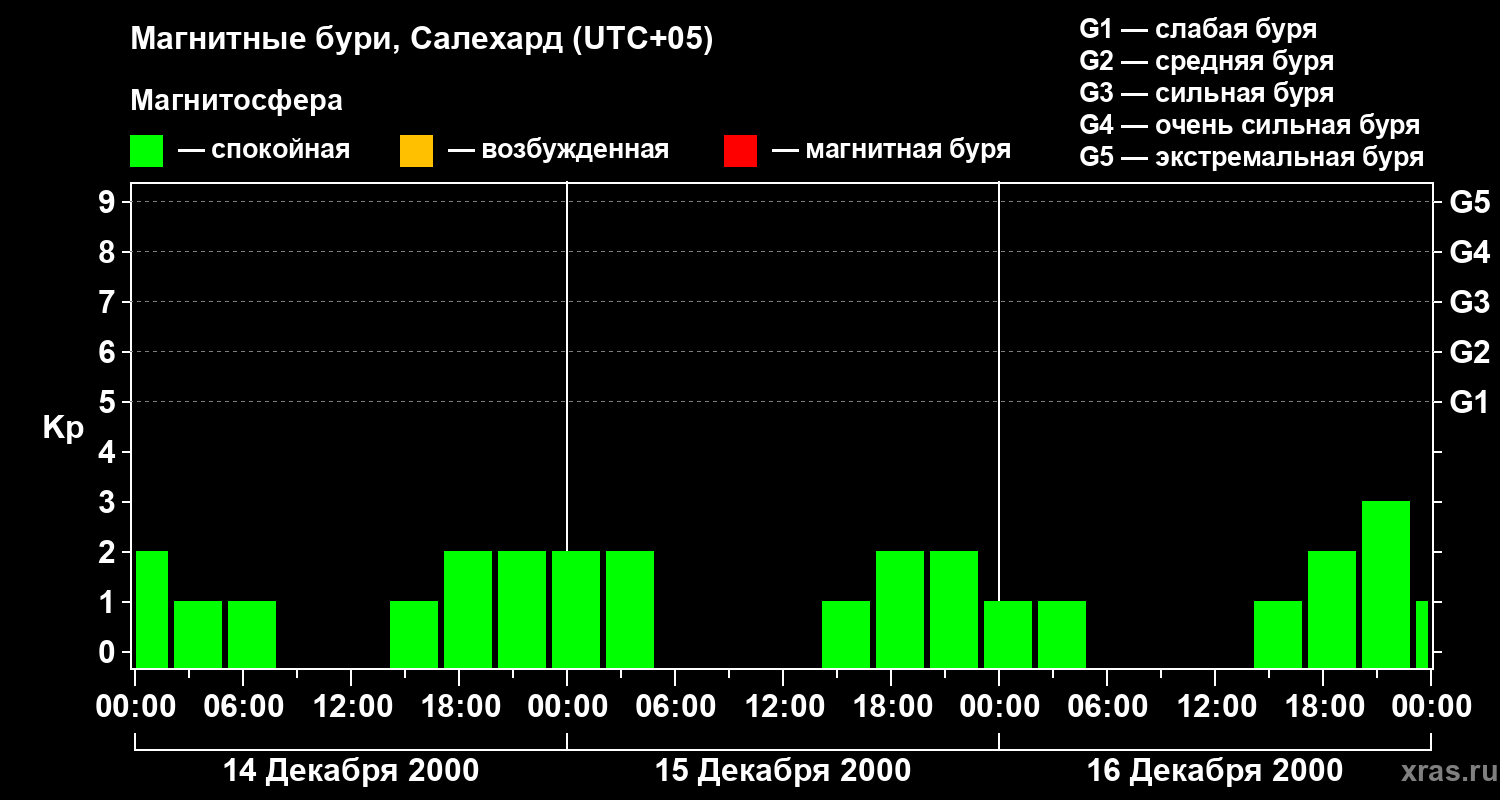Screen dimensions: 1500x800
Task: Click the 'G1 — слабая буря' legend line
Action: (1198, 29)
